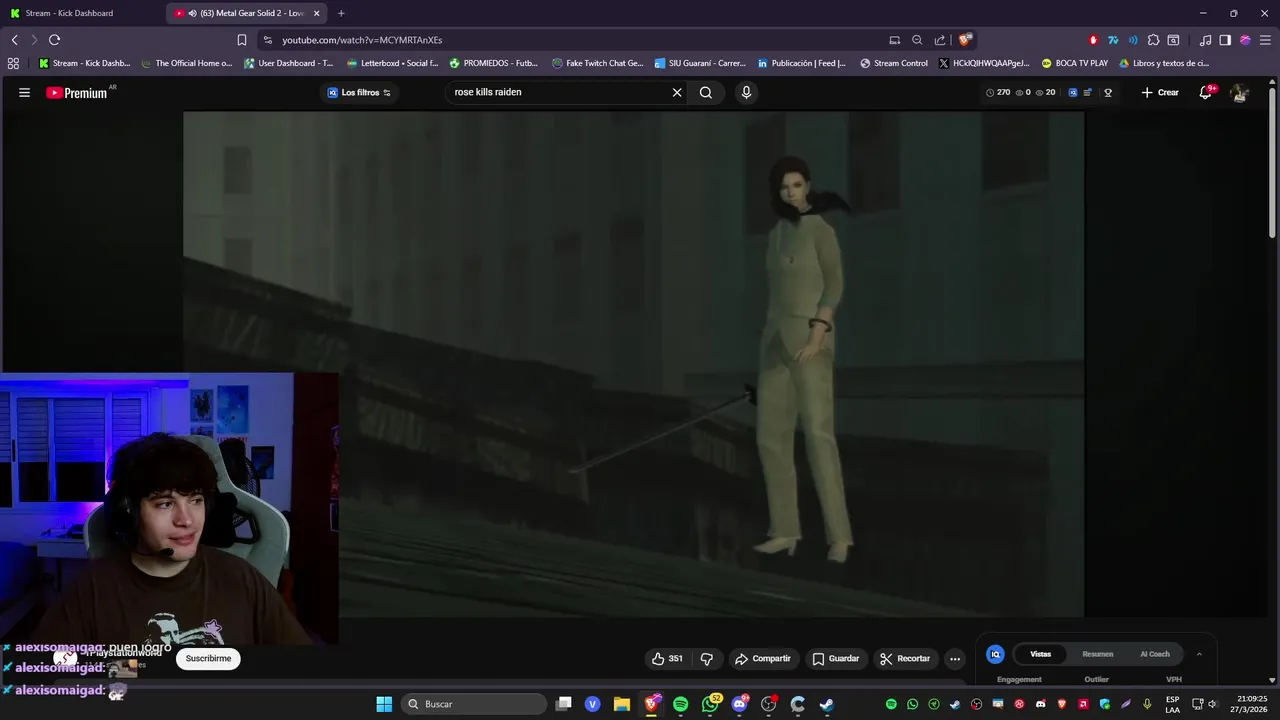The height and width of the screenshot is (720, 1280).
Task: Open a new browser tab
Action: (341, 13)
